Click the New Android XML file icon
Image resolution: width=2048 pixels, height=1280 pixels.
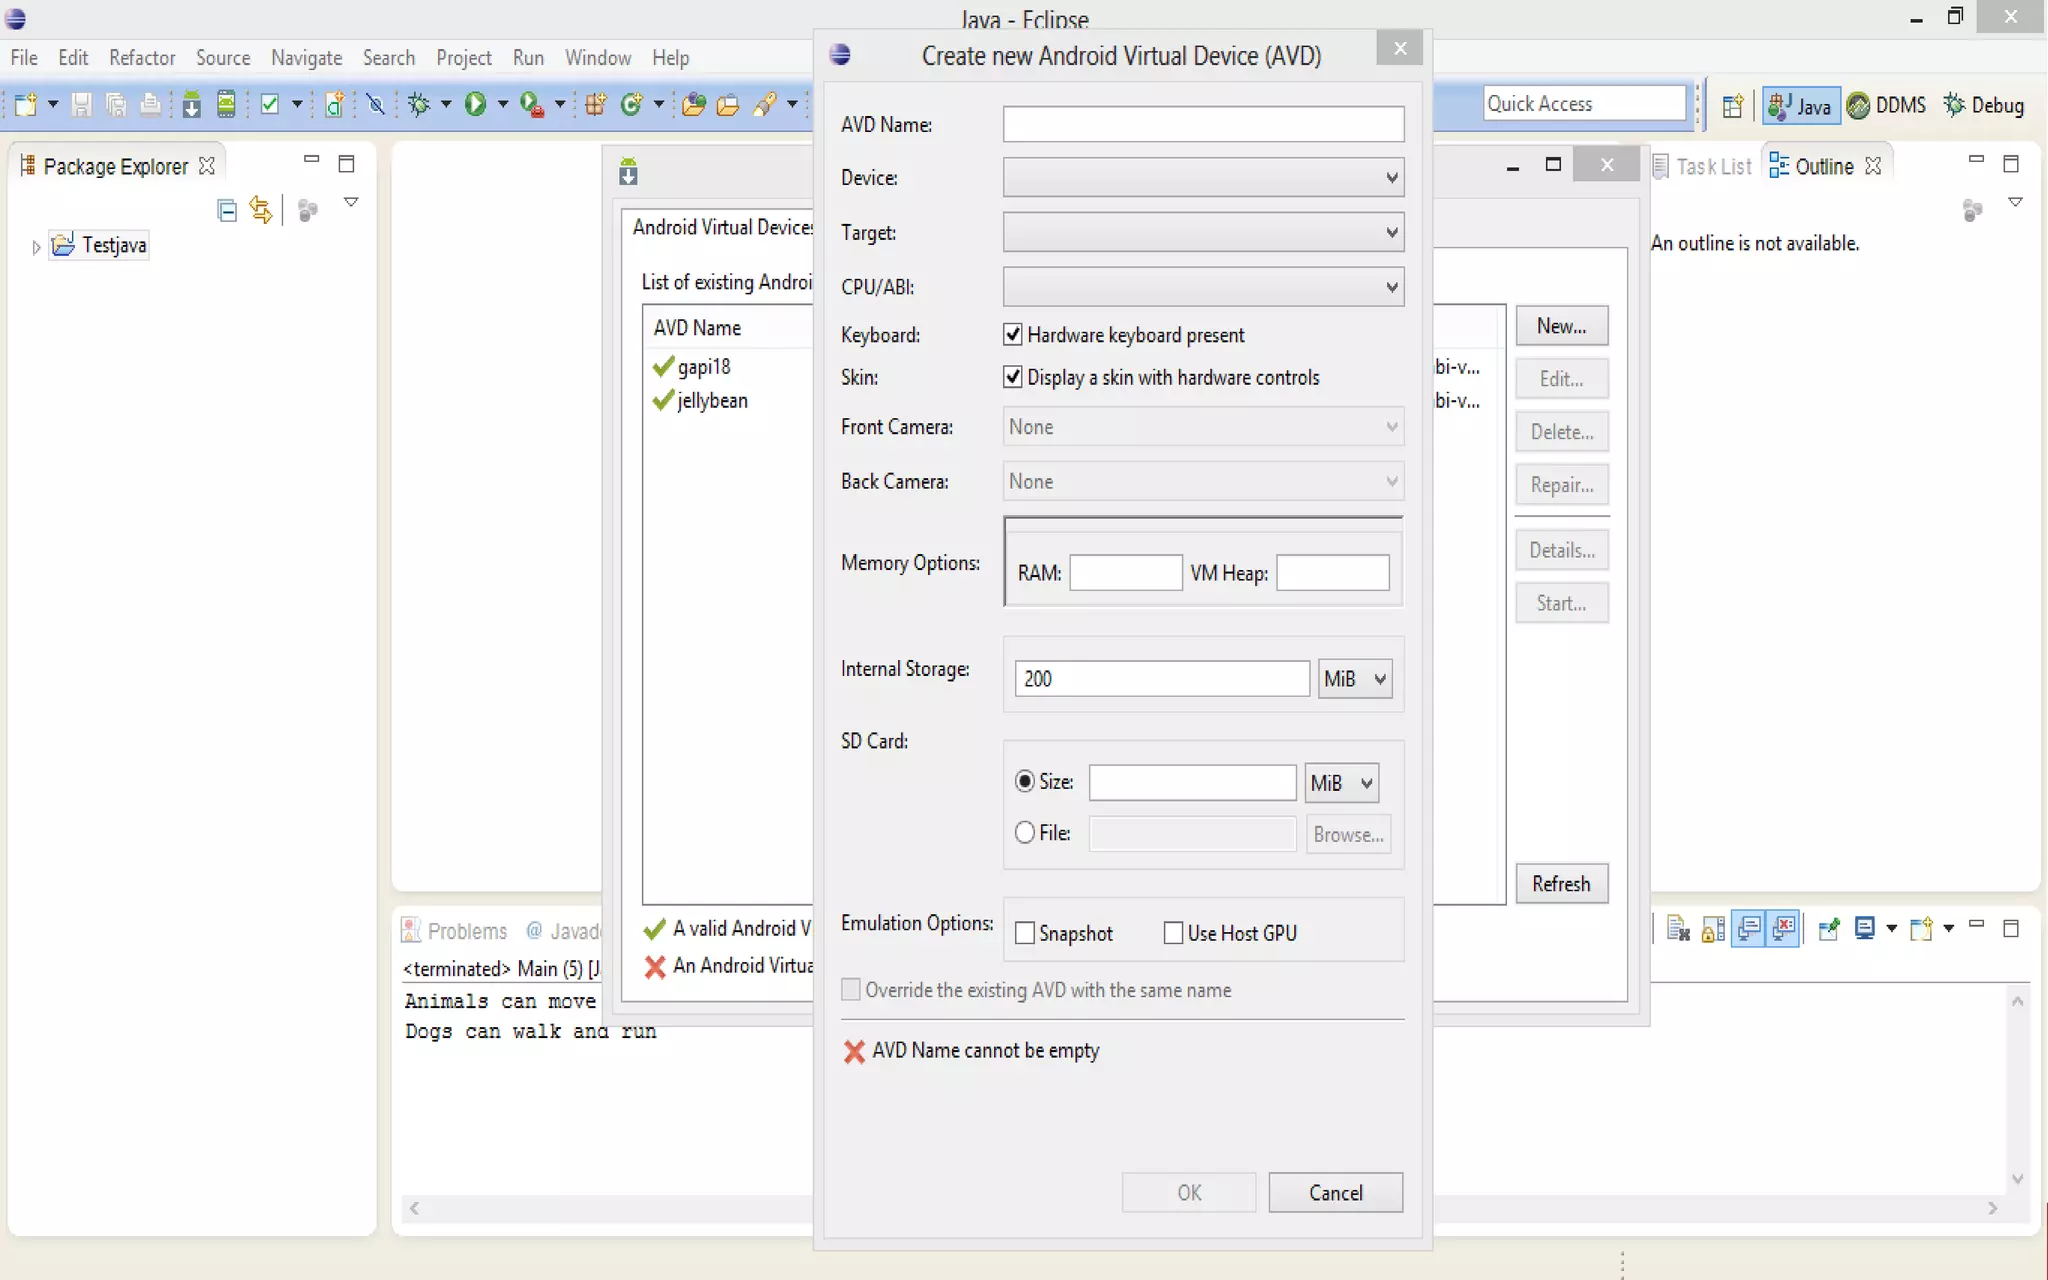(x=335, y=104)
